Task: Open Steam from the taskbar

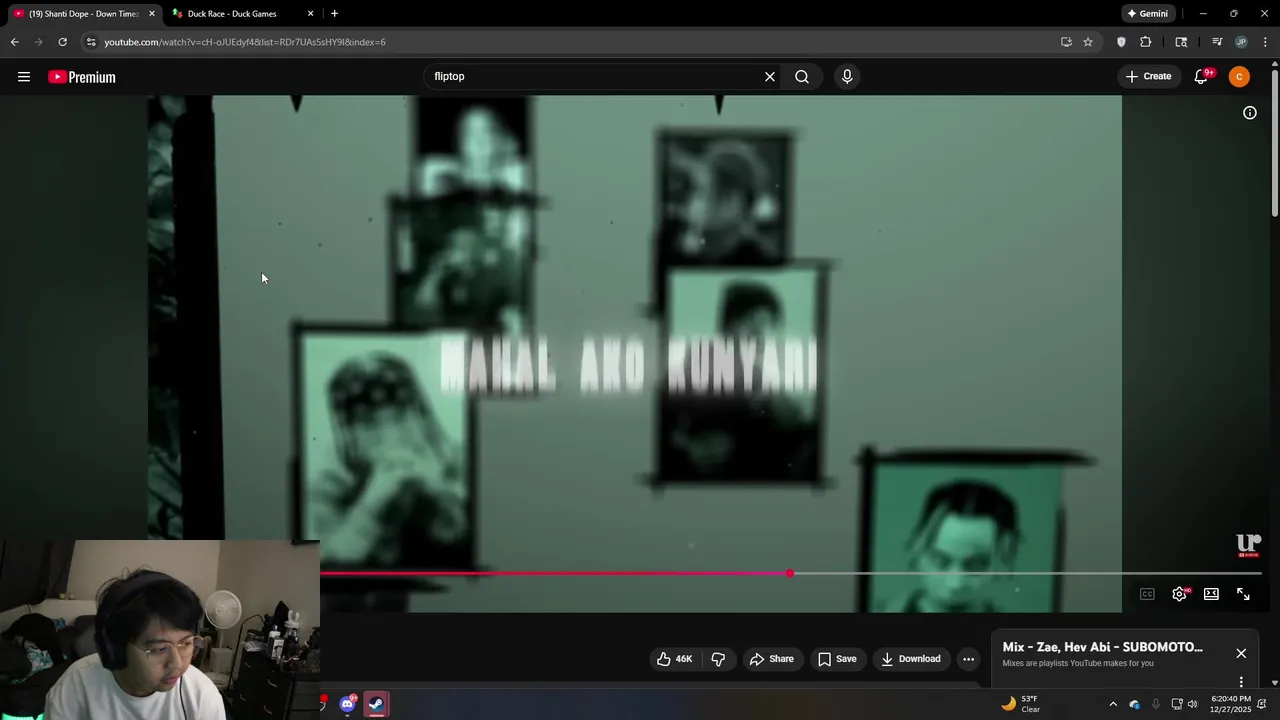Action: [376, 704]
